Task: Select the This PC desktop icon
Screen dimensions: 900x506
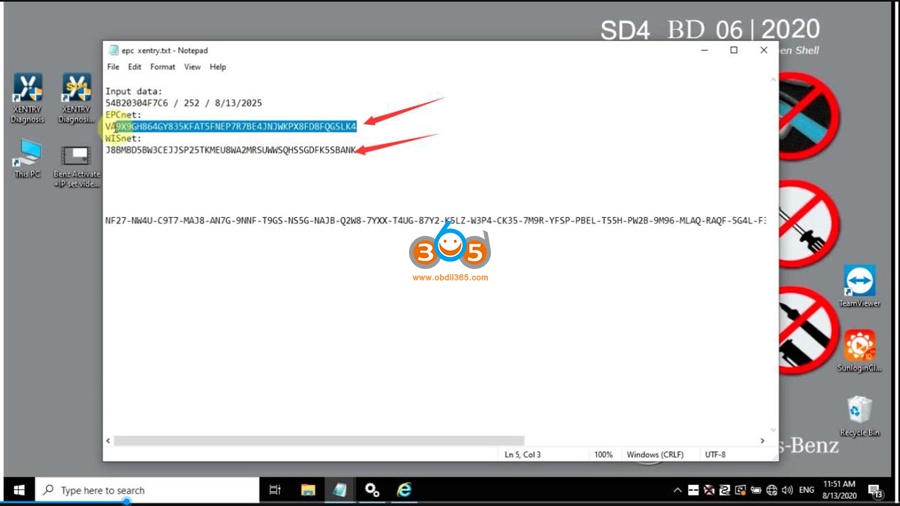Action: pos(27,158)
